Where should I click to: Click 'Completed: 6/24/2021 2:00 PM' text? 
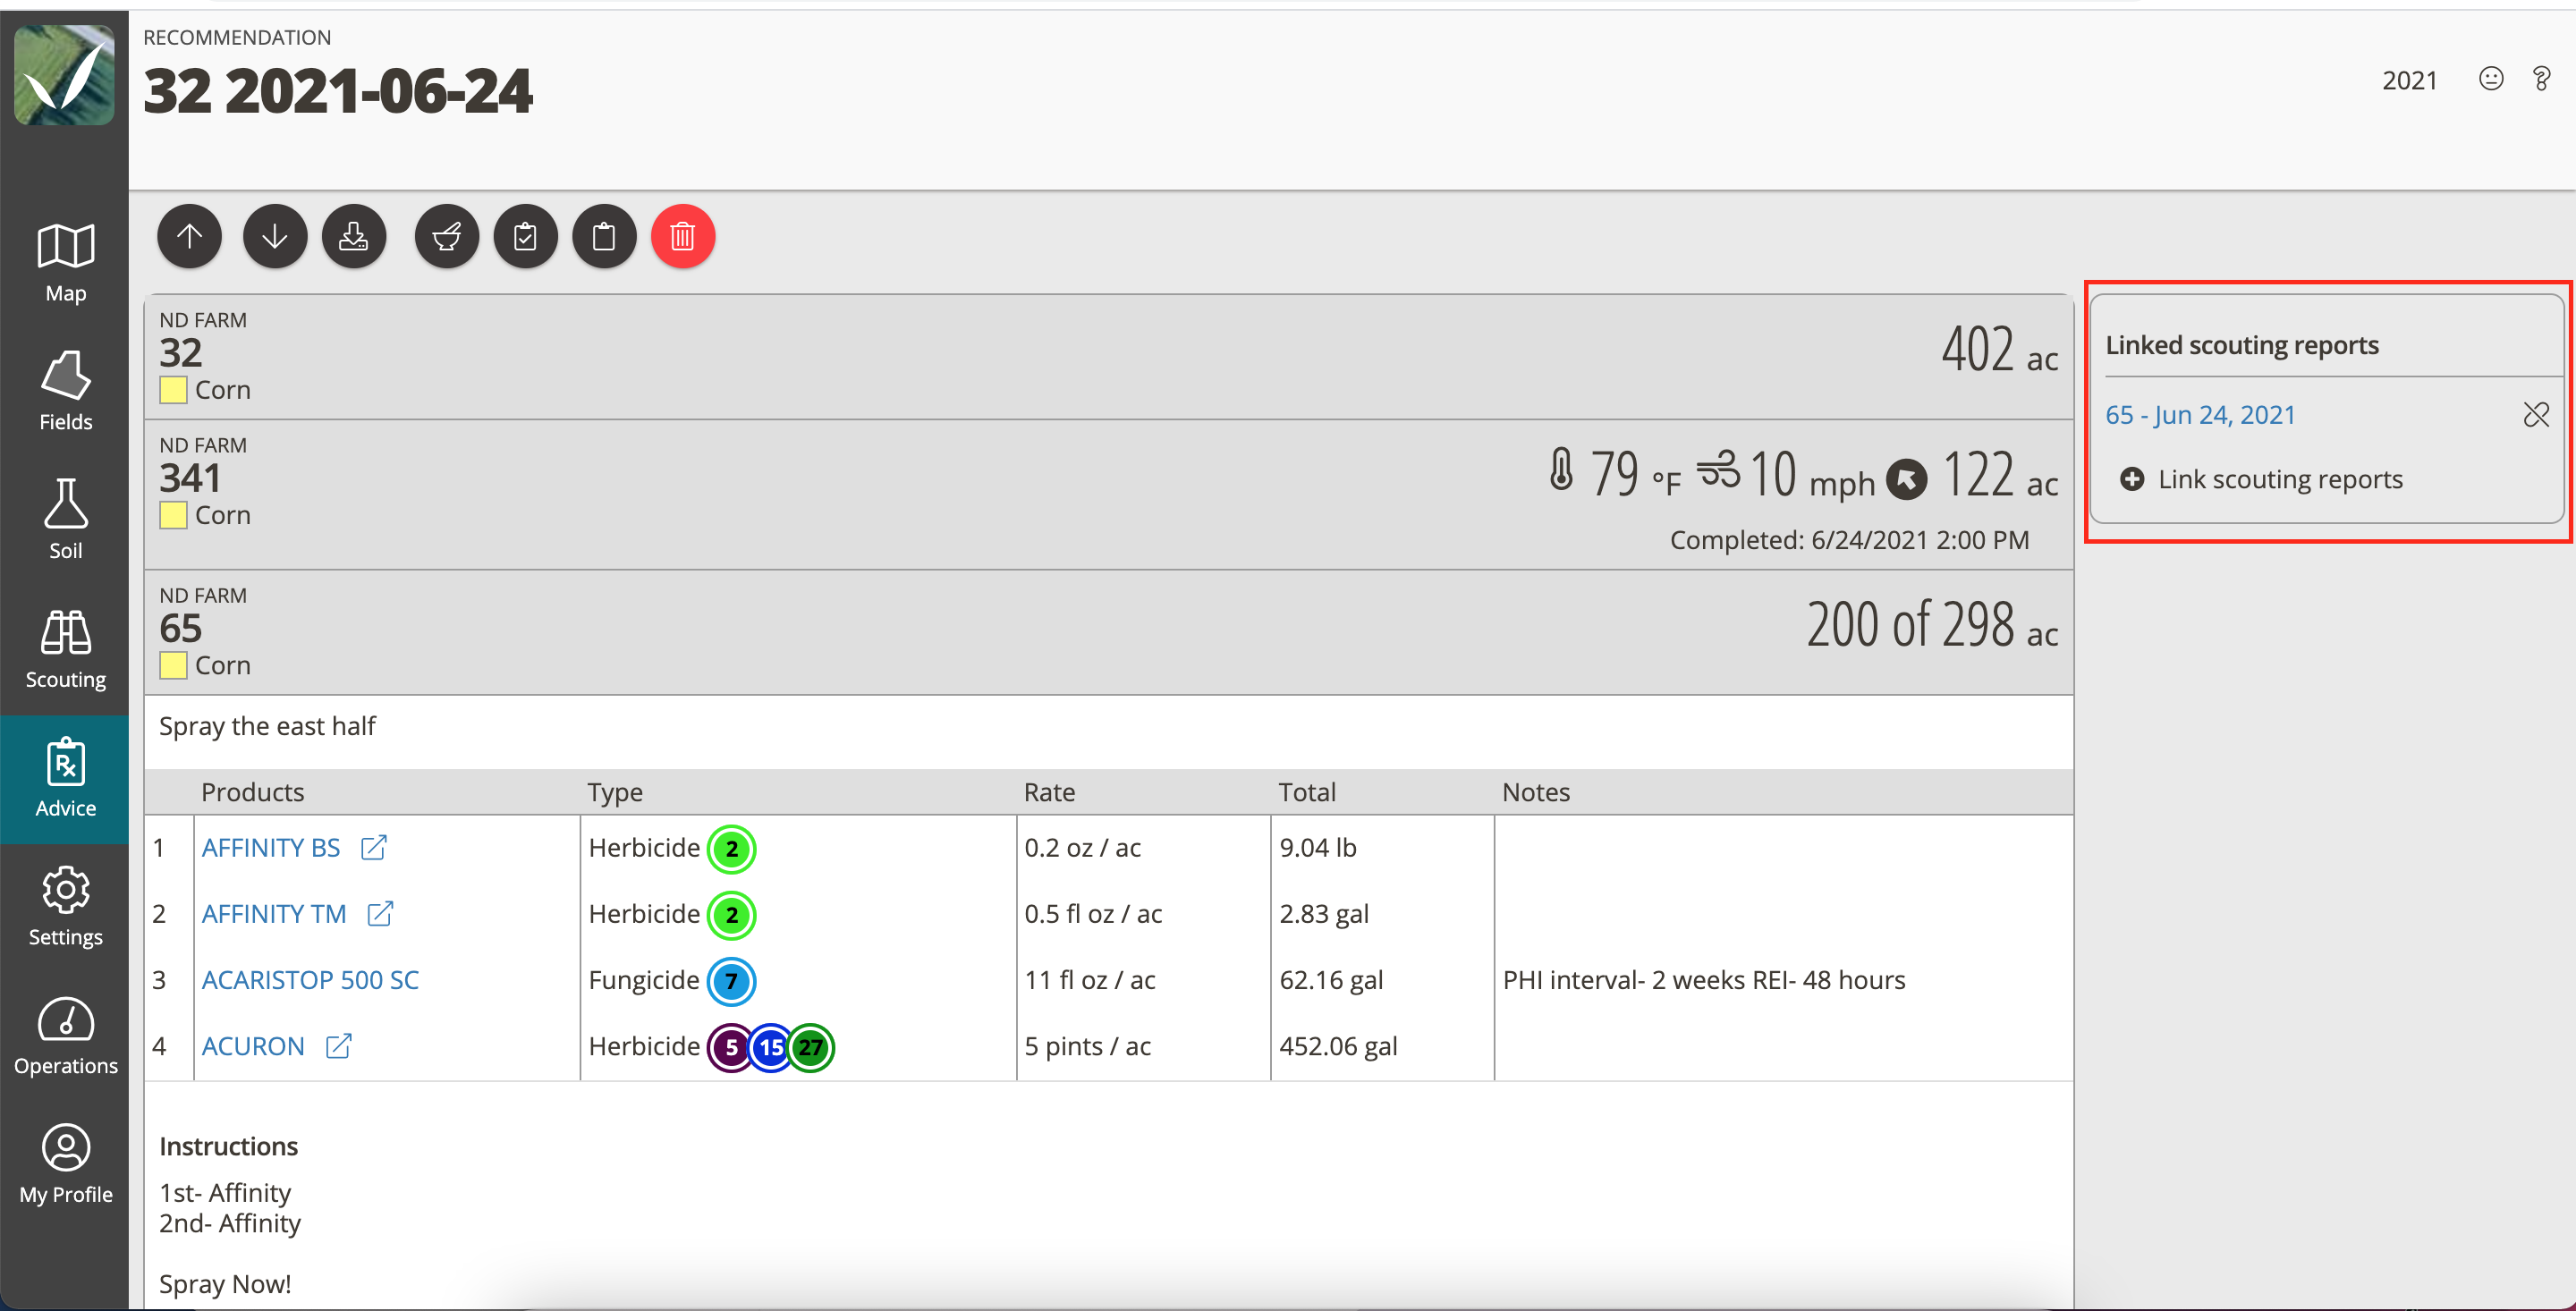coord(1849,540)
